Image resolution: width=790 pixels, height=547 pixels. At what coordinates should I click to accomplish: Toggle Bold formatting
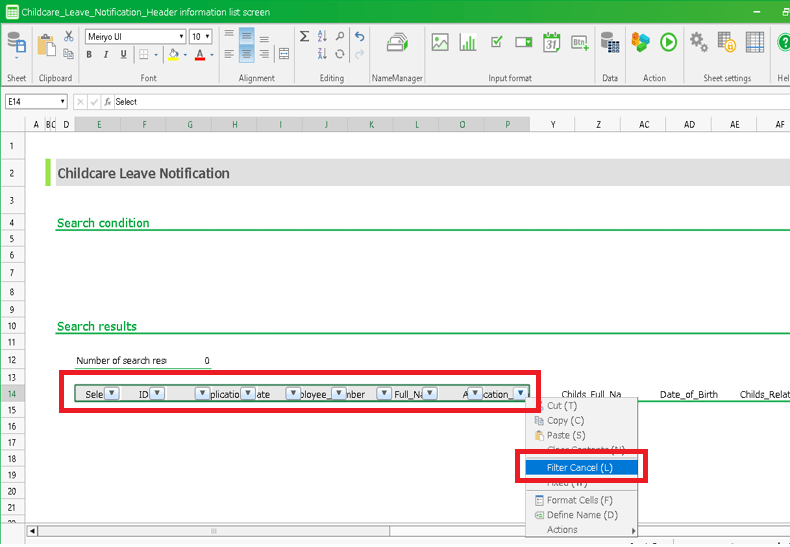[89, 55]
